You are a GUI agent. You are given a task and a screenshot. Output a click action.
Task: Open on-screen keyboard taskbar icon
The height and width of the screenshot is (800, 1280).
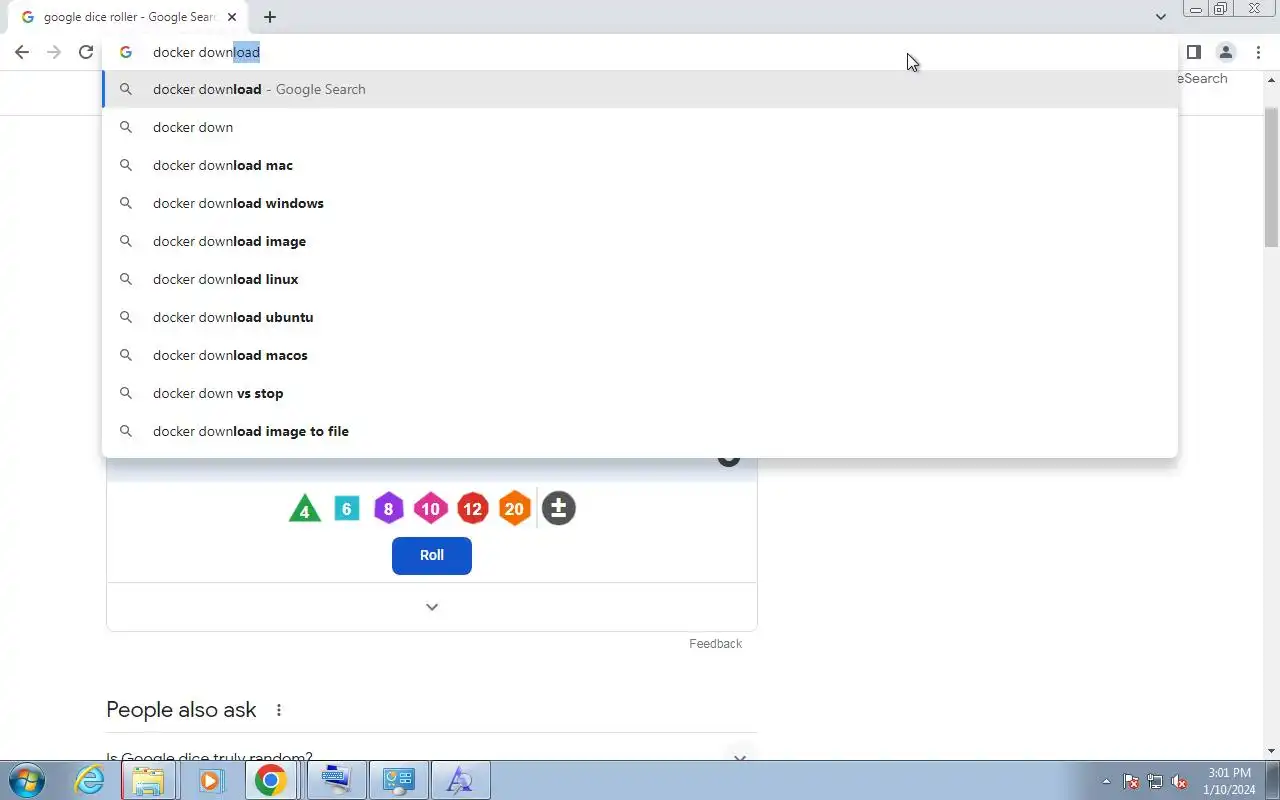(335, 780)
